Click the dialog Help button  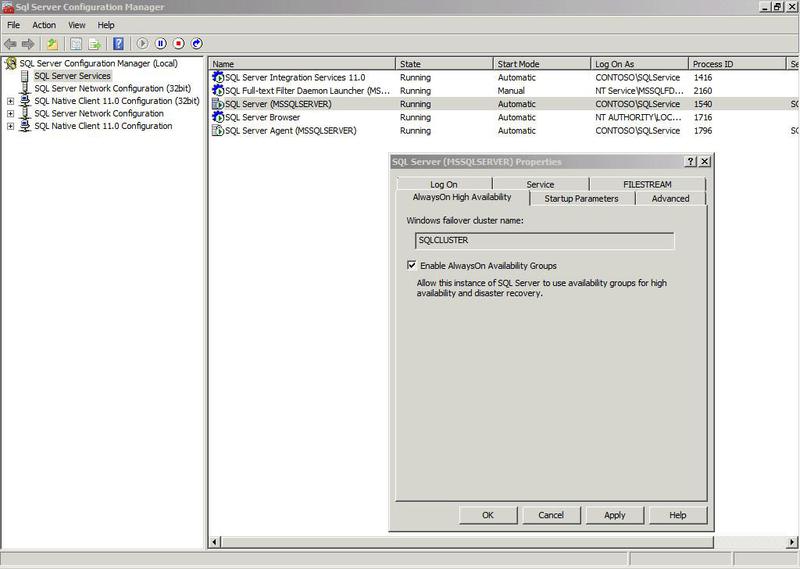tap(678, 515)
